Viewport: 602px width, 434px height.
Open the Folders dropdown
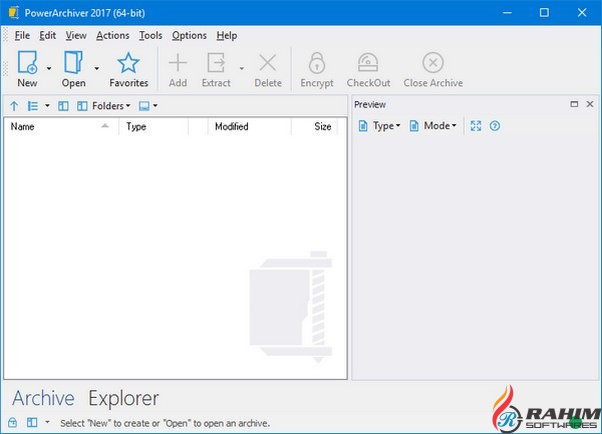104,106
